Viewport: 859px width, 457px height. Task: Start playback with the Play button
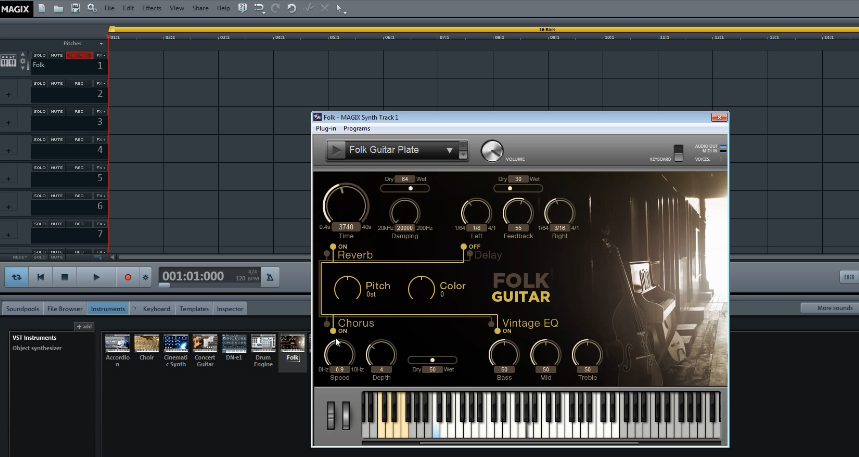[x=96, y=276]
